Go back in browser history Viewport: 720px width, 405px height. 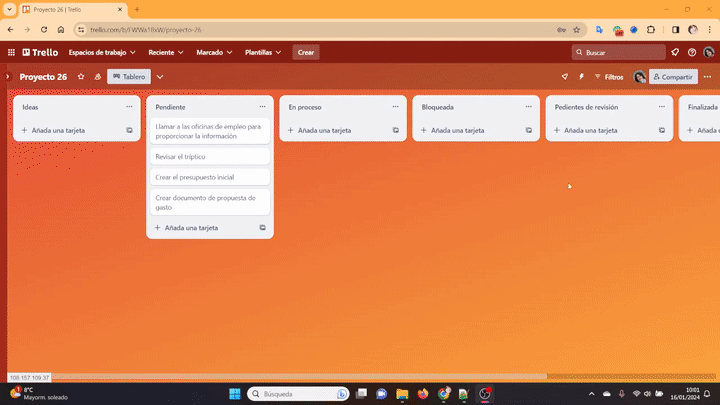tap(11, 30)
